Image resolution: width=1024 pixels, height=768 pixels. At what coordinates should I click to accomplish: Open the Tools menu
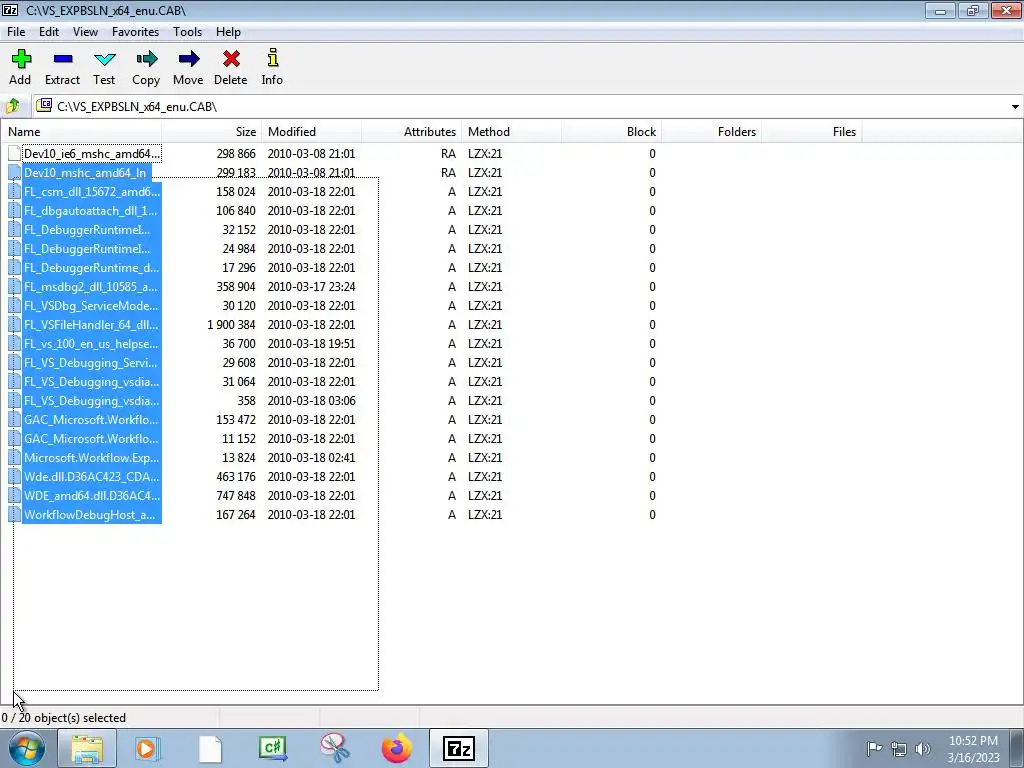pyautogui.click(x=187, y=31)
